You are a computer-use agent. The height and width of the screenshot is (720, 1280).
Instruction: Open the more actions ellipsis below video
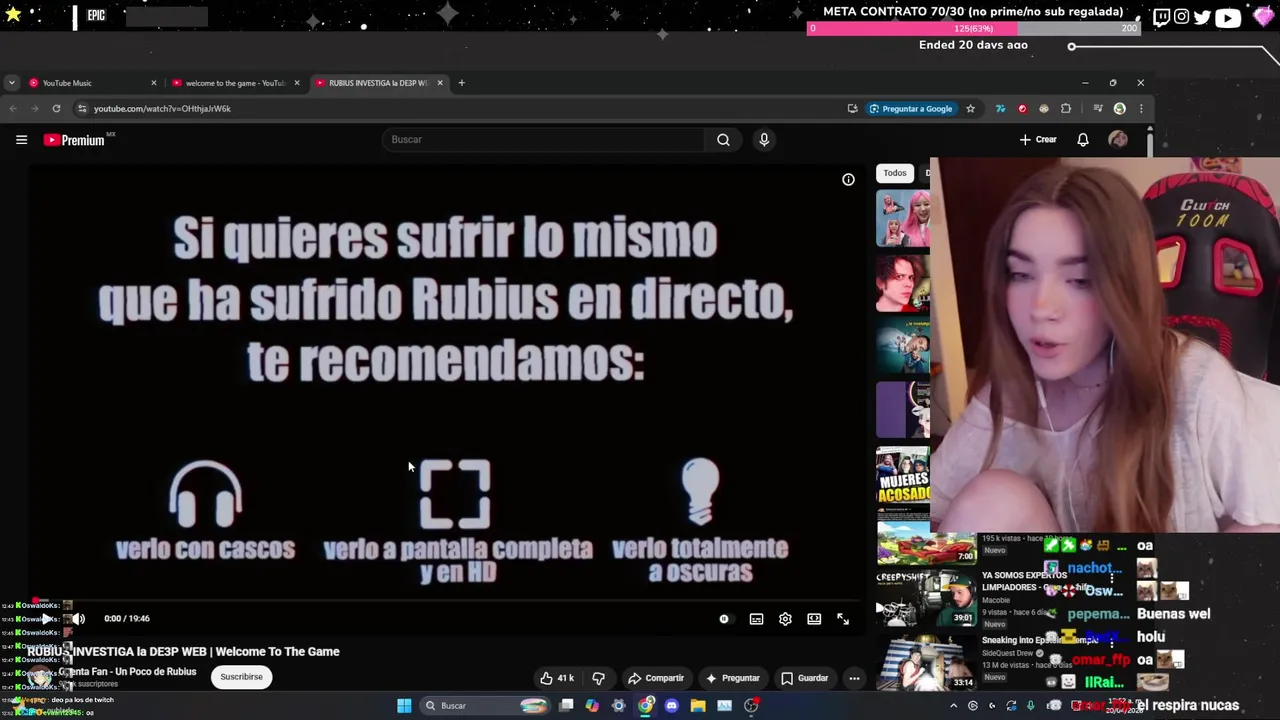point(854,678)
